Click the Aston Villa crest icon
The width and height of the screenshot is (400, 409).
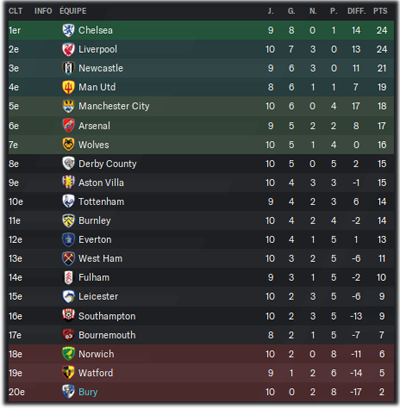[68, 183]
